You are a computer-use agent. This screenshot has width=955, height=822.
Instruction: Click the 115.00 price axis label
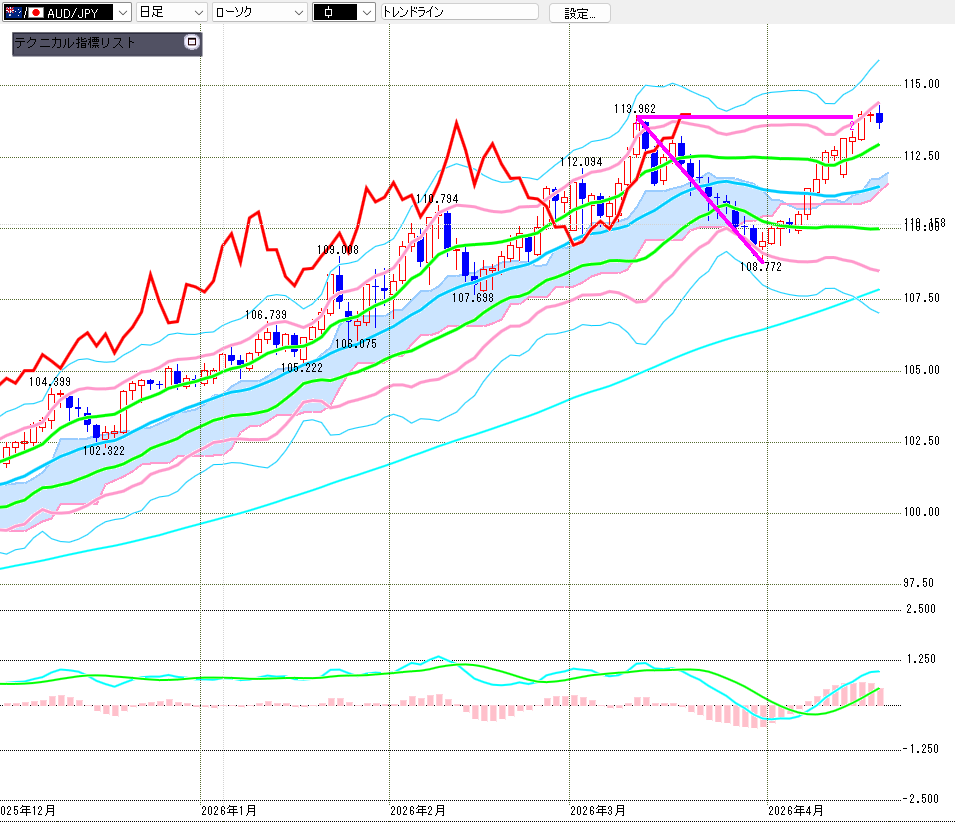pos(923,84)
